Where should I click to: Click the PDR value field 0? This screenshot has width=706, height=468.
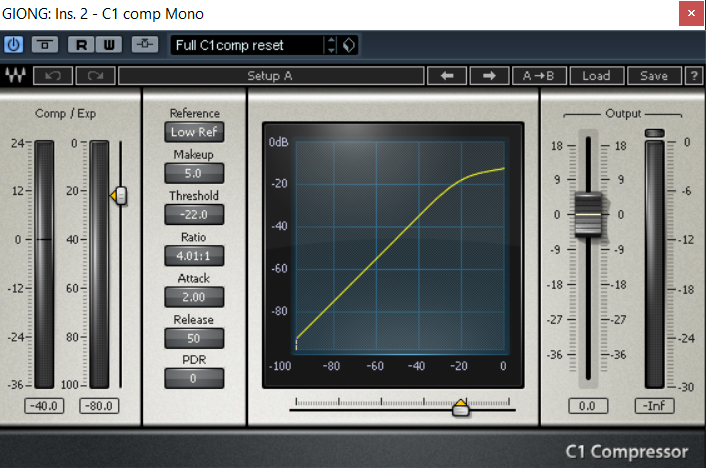click(194, 378)
